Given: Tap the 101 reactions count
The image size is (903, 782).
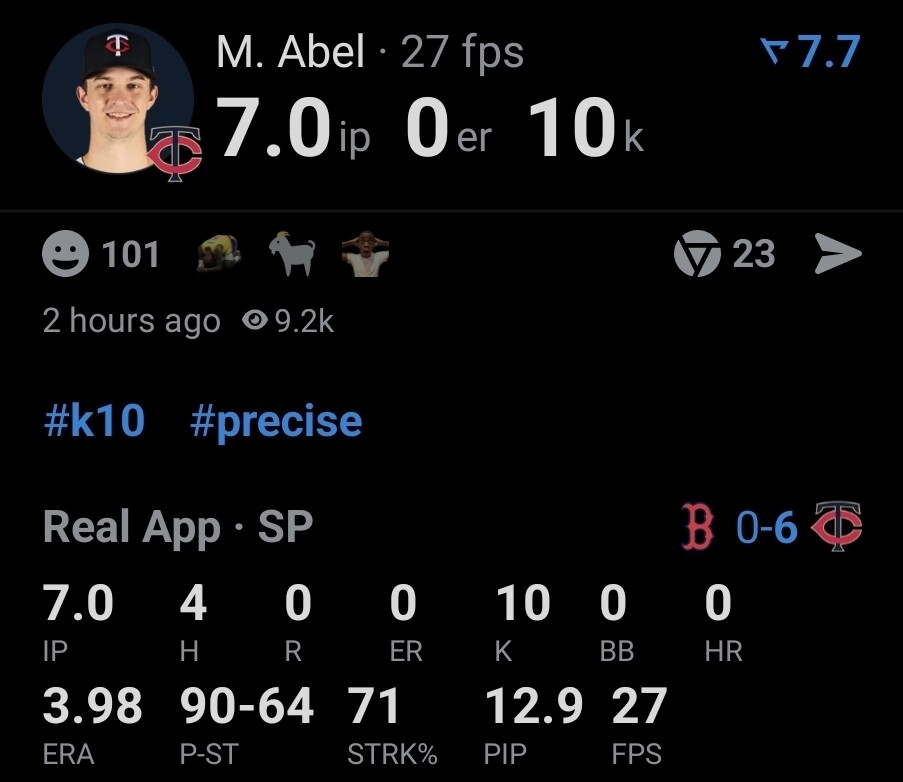Looking at the screenshot, I should click(x=130, y=255).
